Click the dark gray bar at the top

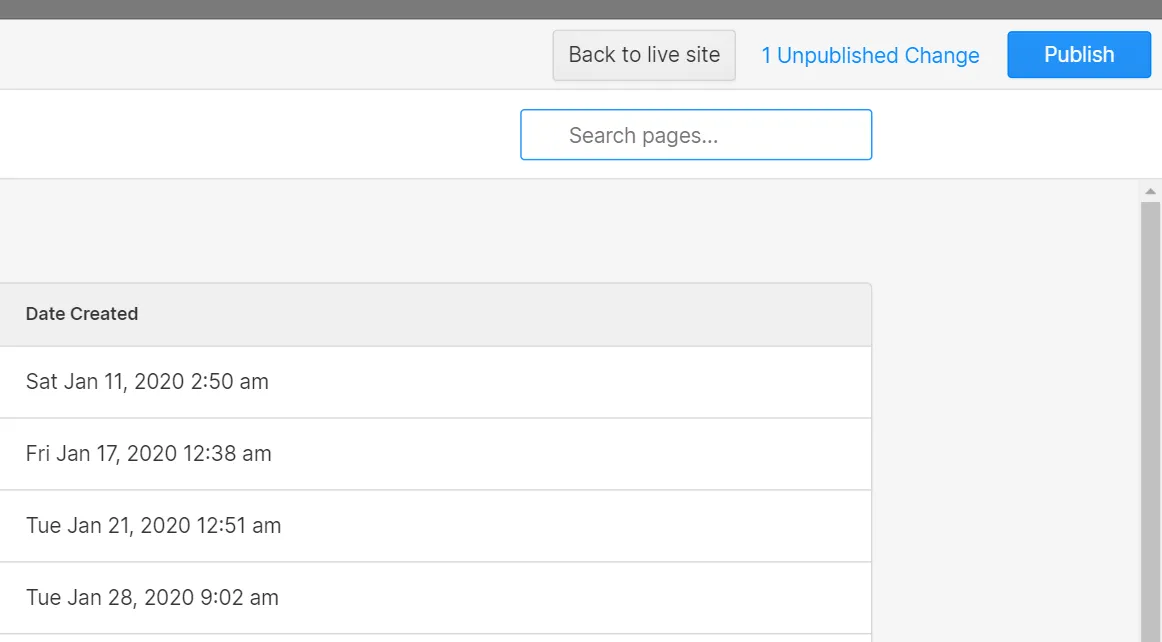pos(580,9)
